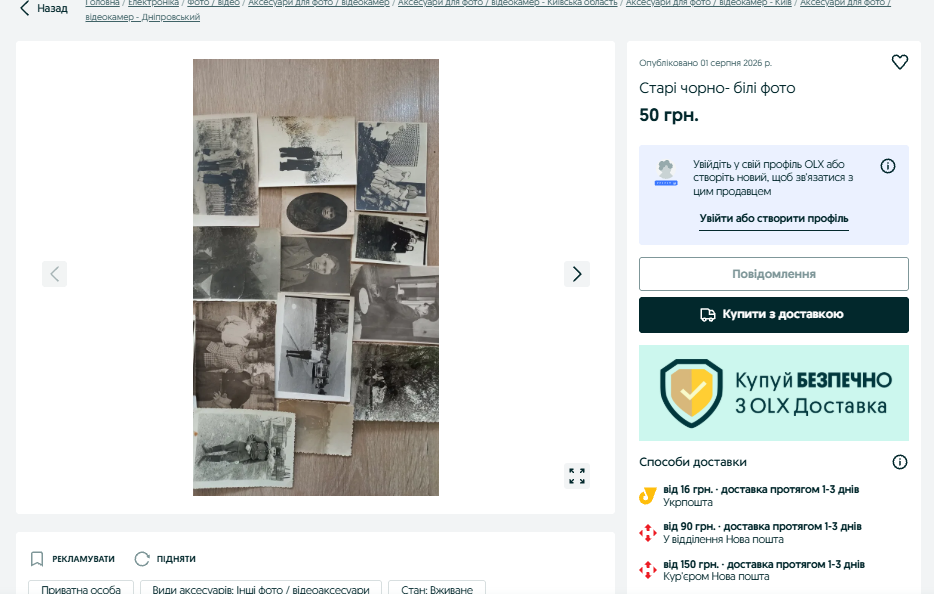The image size is (934, 594).
Task: Click Увійти або створити профіль link
Action: [774, 219]
